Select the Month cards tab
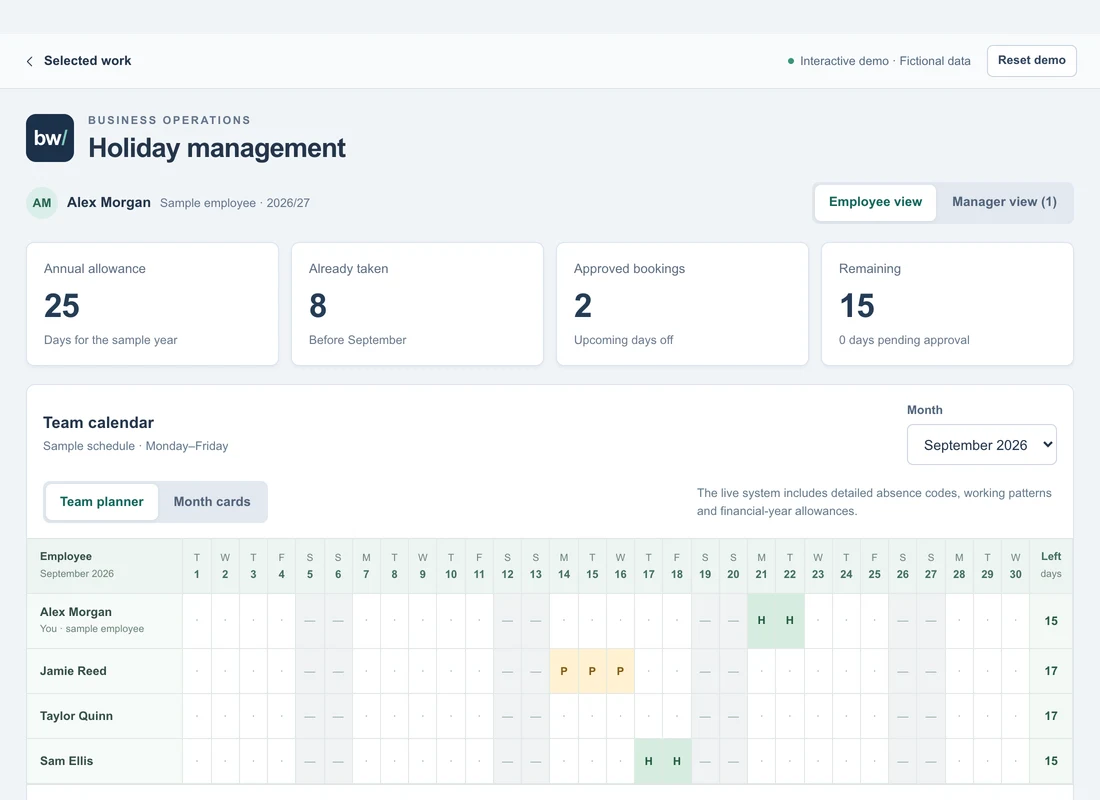Image resolution: width=1100 pixels, height=800 pixels. tap(212, 502)
